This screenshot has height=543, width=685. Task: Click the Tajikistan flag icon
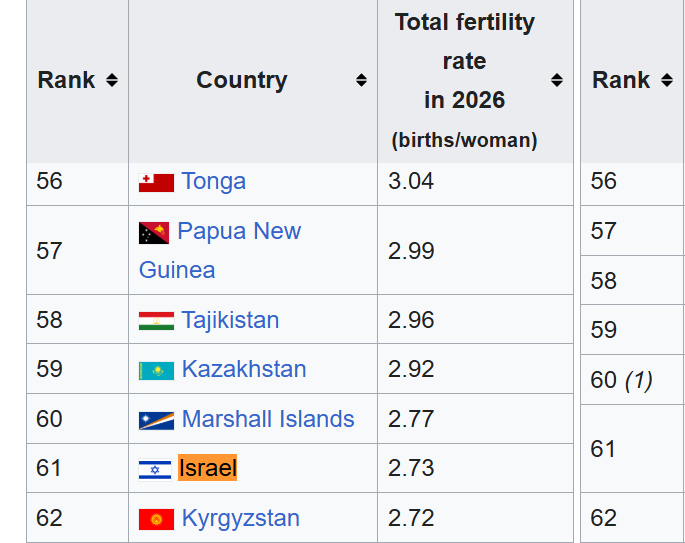tap(156, 321)
